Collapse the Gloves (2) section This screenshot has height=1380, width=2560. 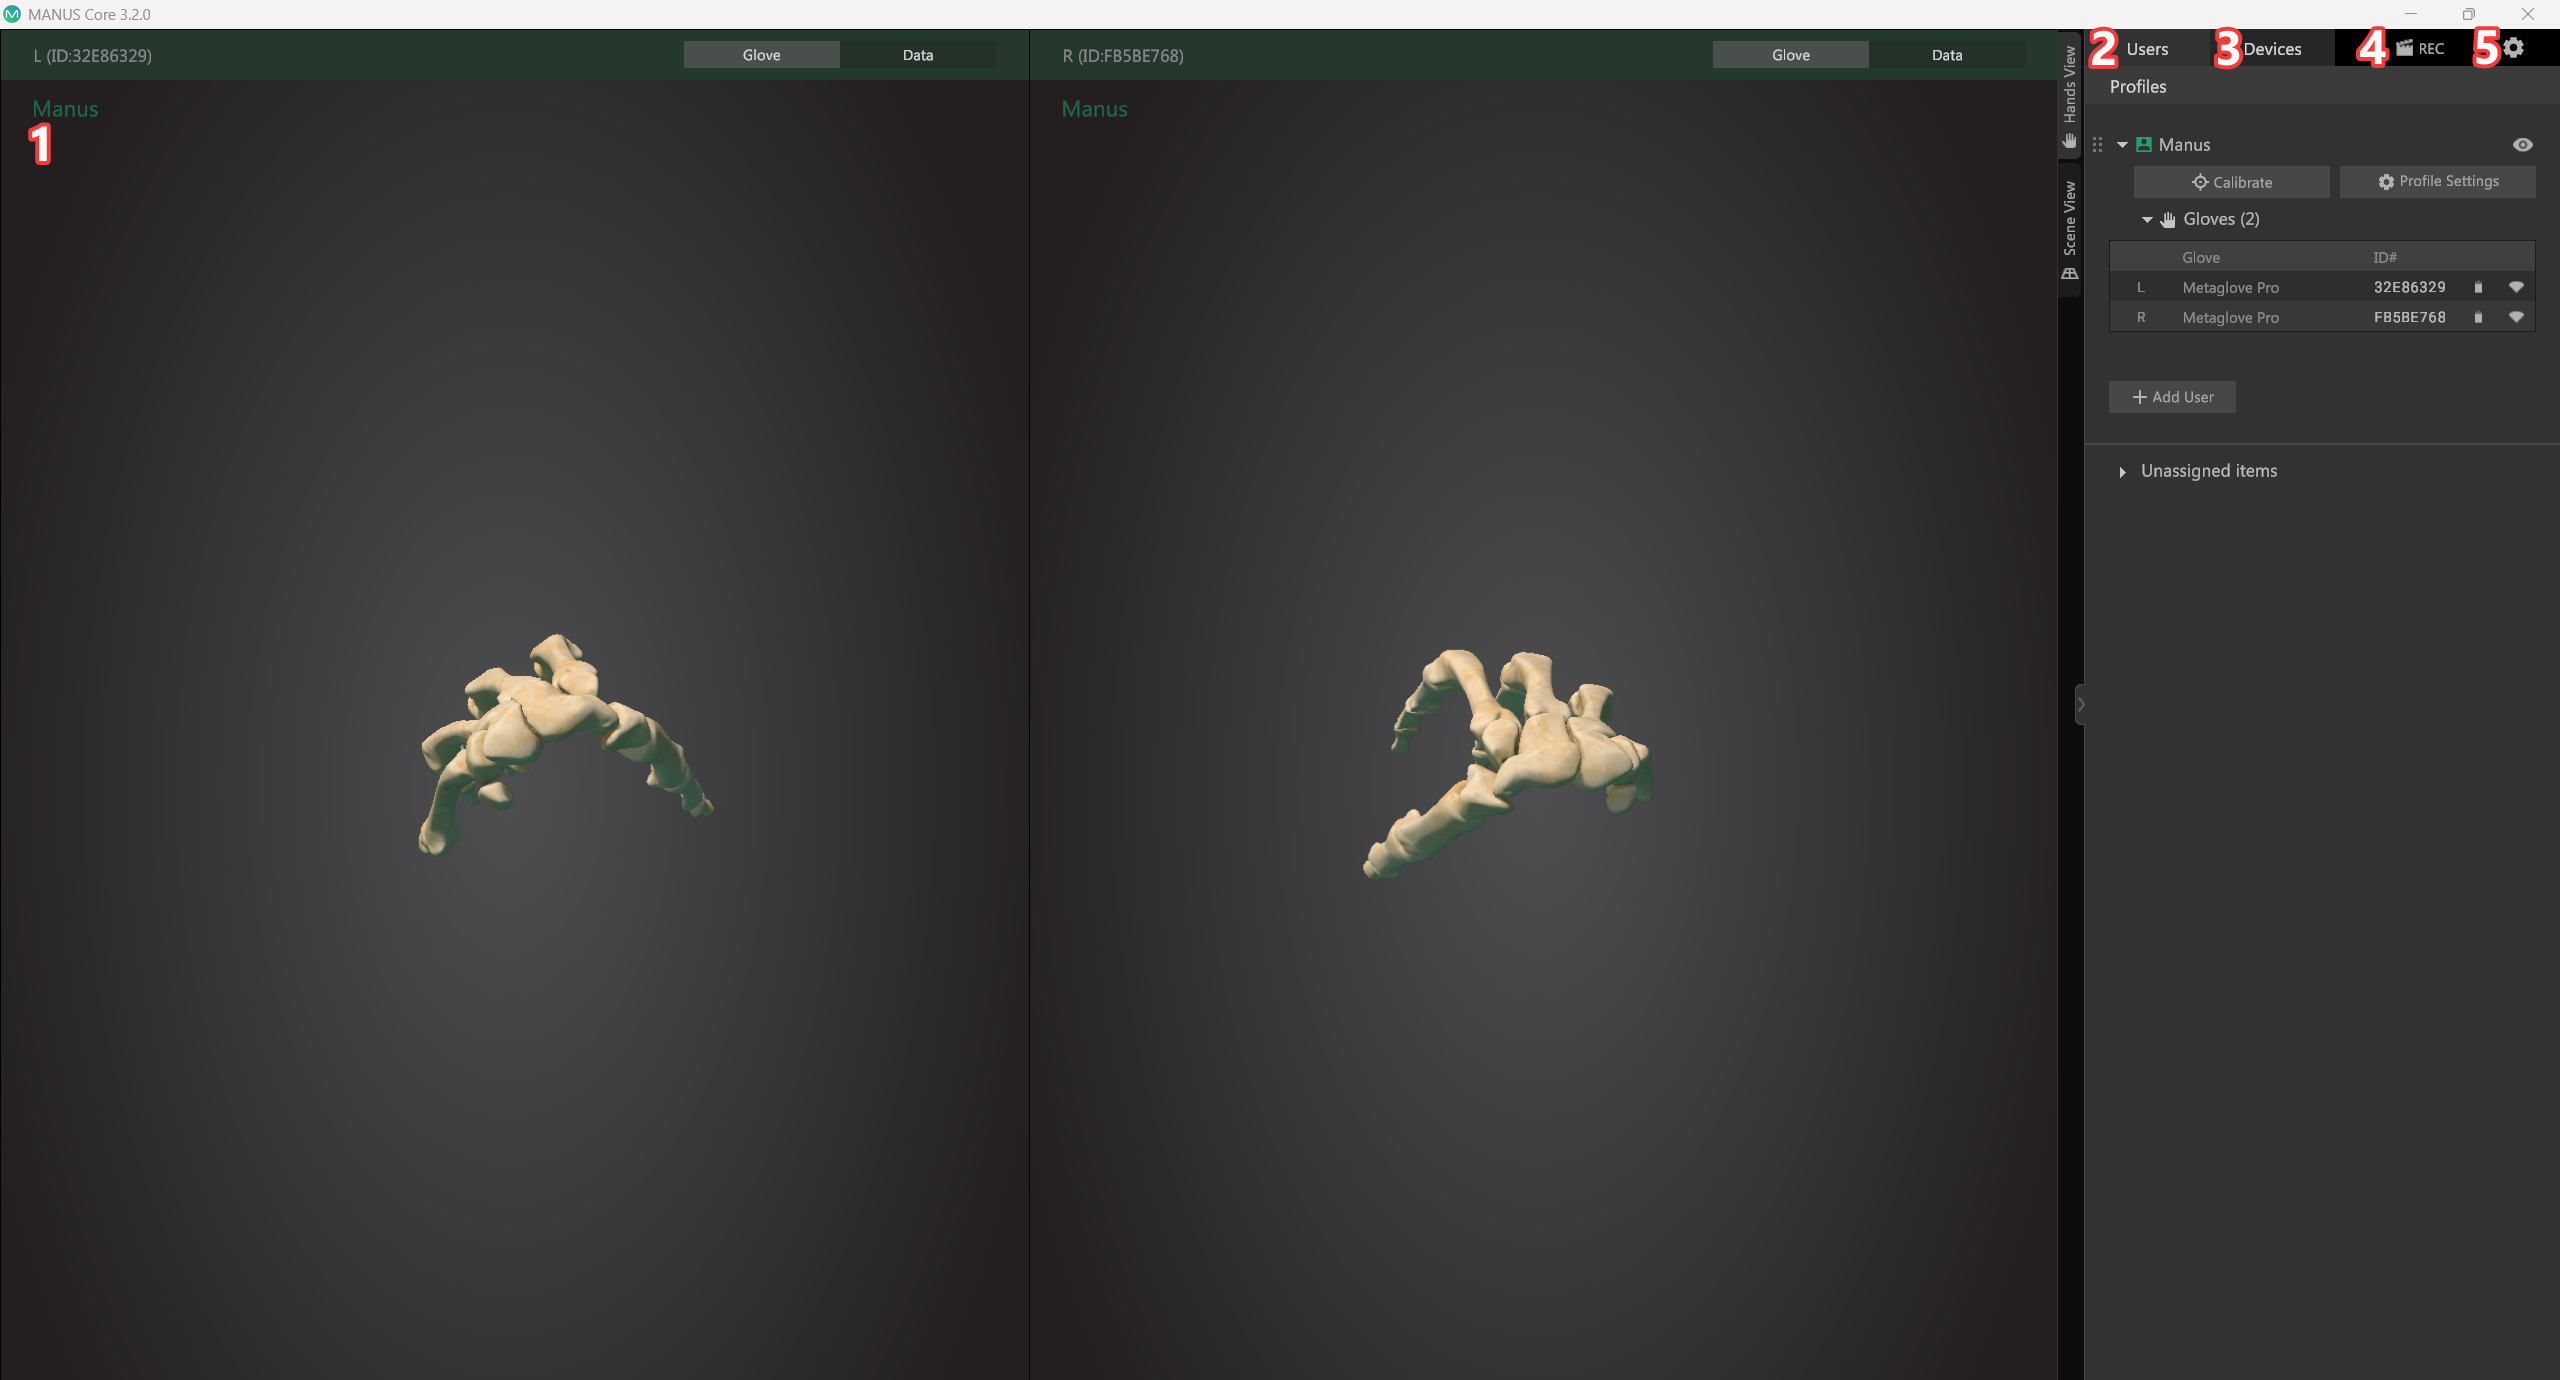coord(2147,220)
